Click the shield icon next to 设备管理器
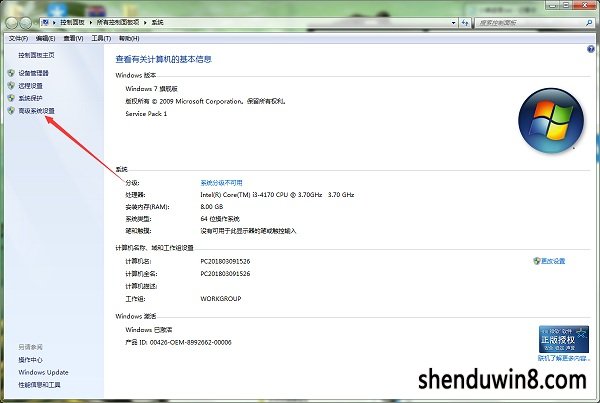This screenshot has width=600, height=403. pyautogui.click(x=11, y=73)
